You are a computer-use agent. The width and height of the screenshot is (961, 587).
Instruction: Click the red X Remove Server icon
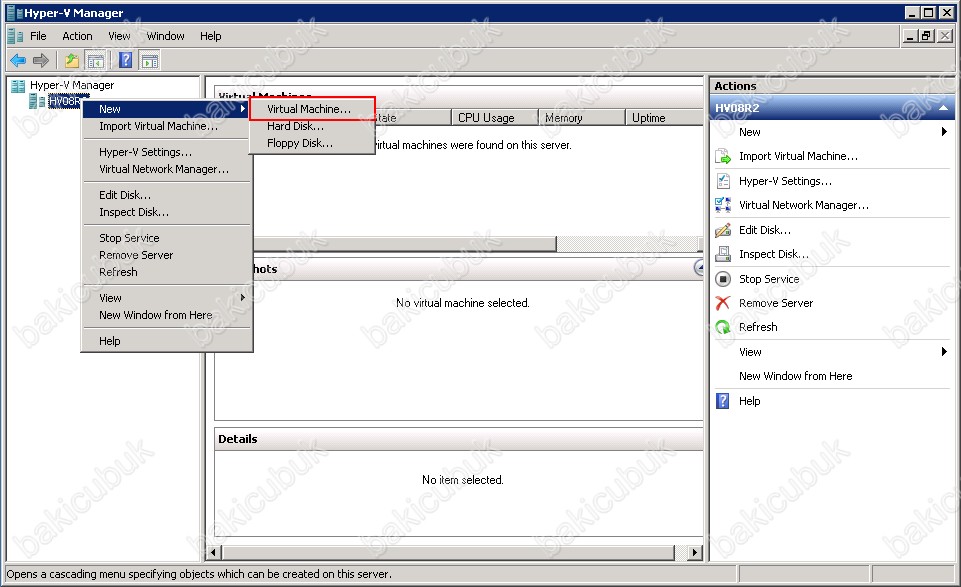(x=723, y=303)
